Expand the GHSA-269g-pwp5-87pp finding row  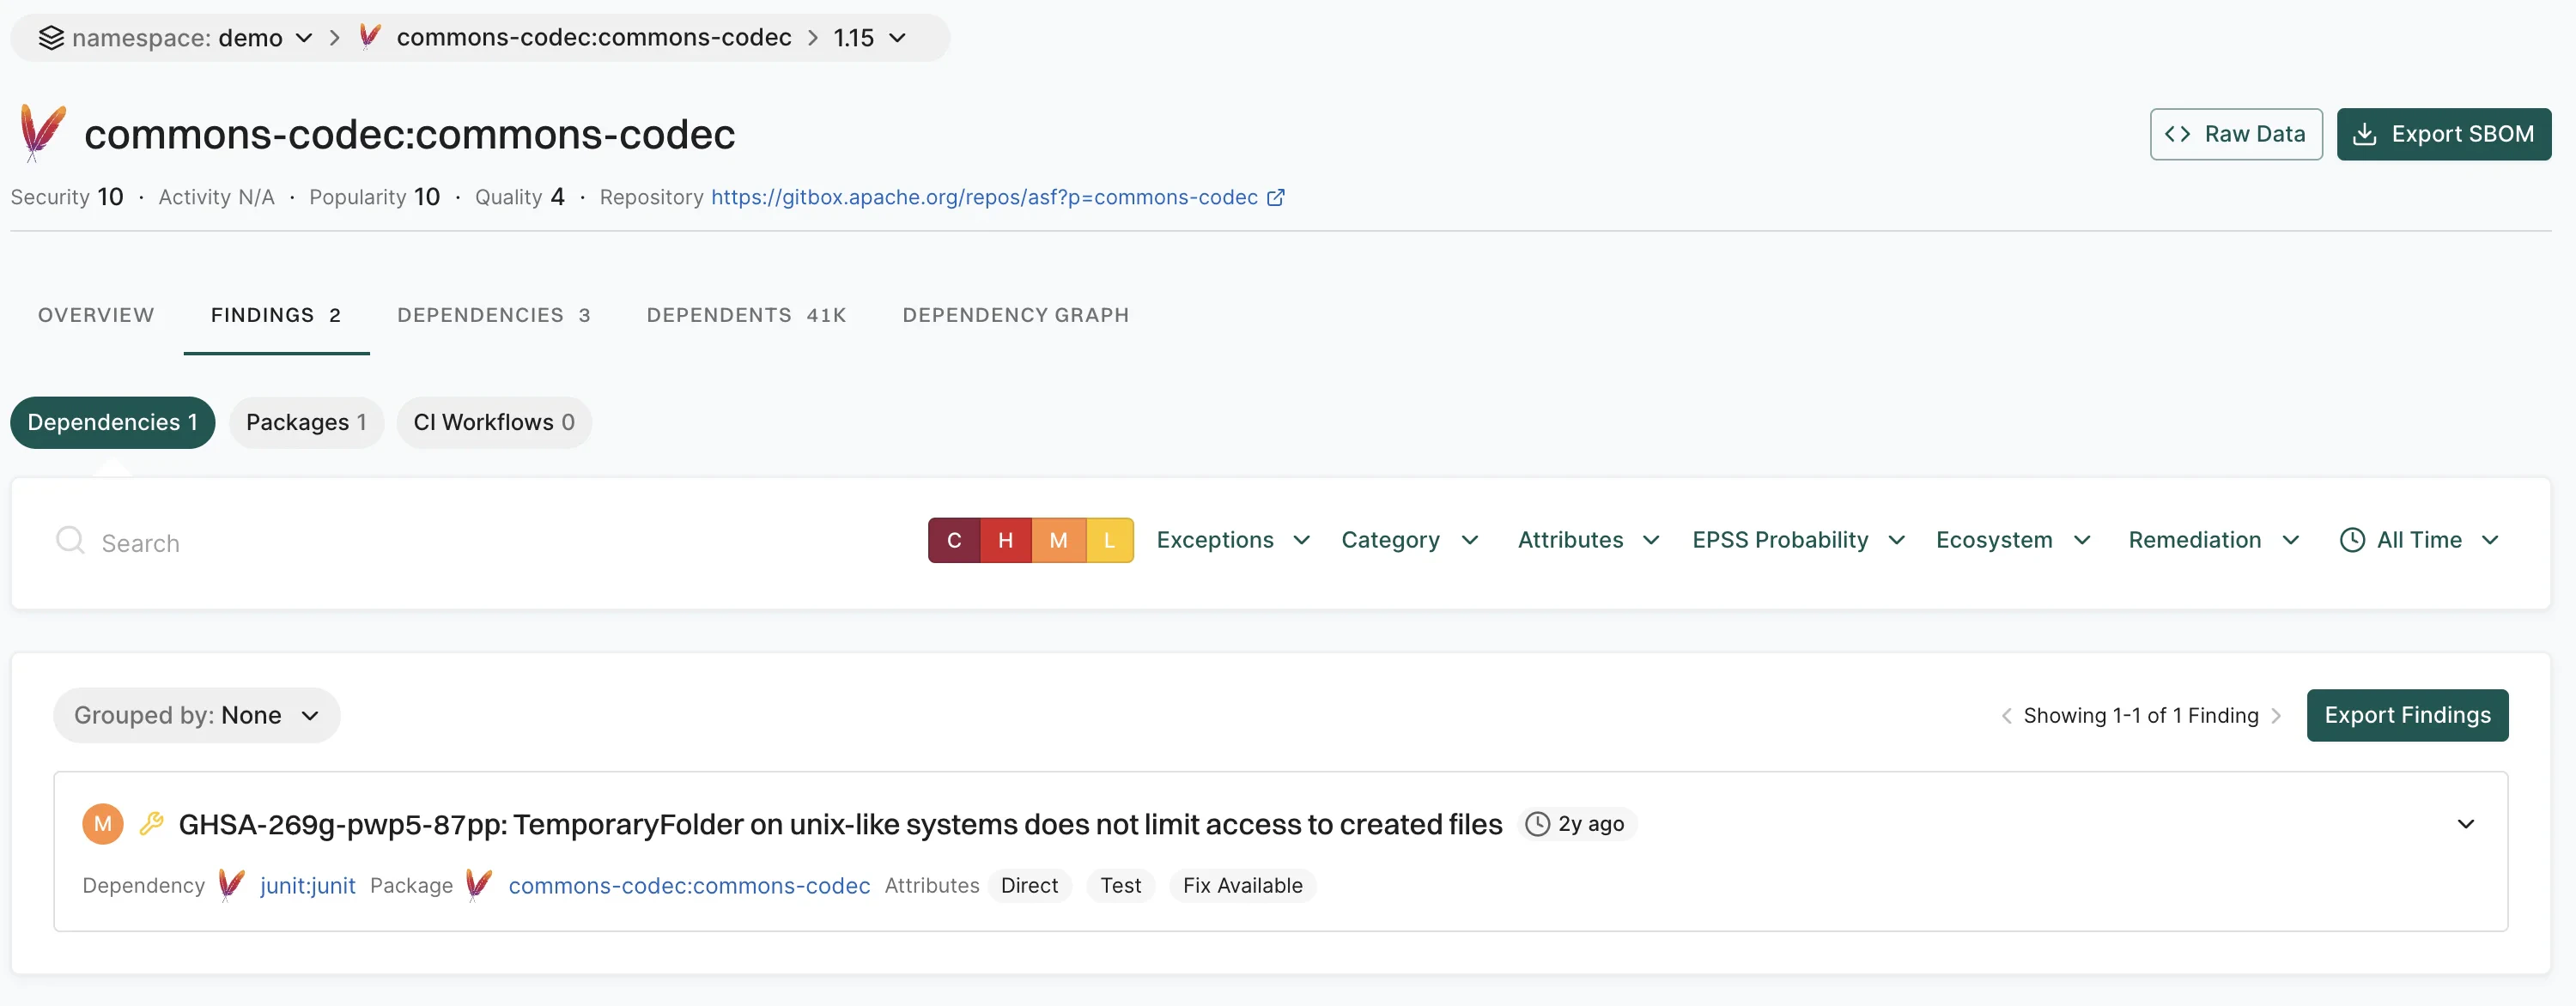[x=2466, y=824]
